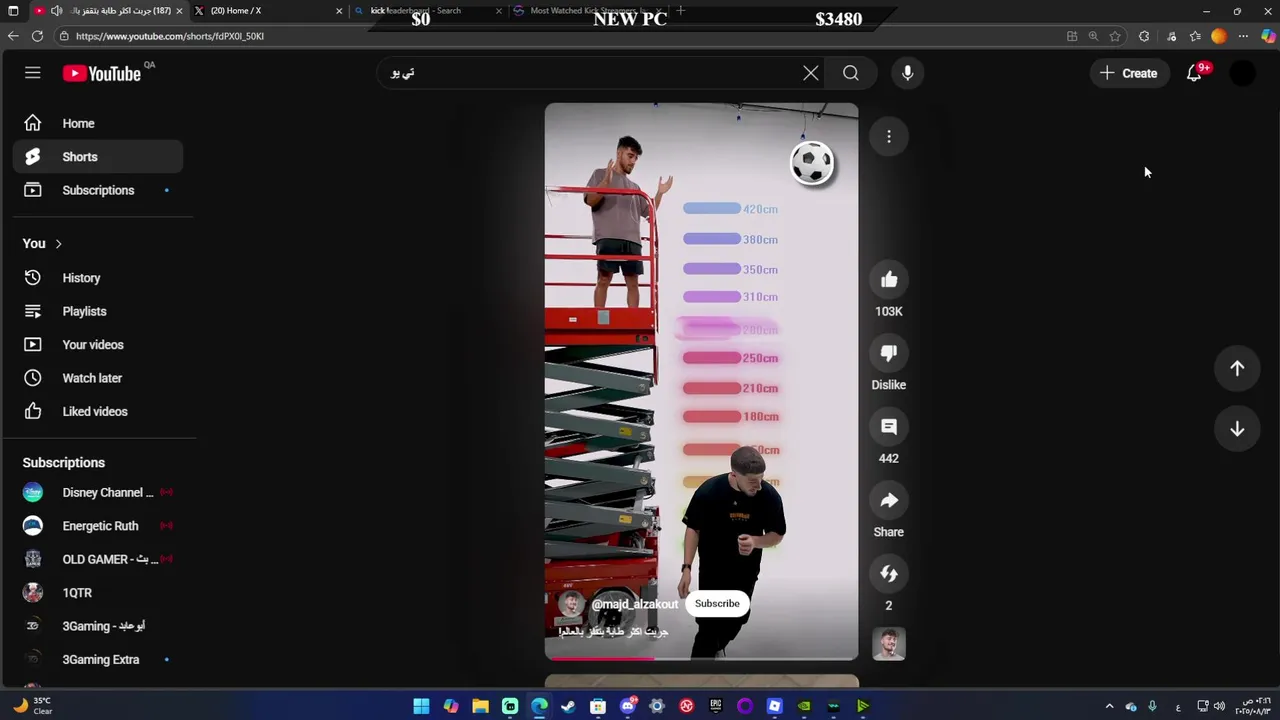
Task: Subscribe to @majd_alzakout
Action: pos(717,604)
